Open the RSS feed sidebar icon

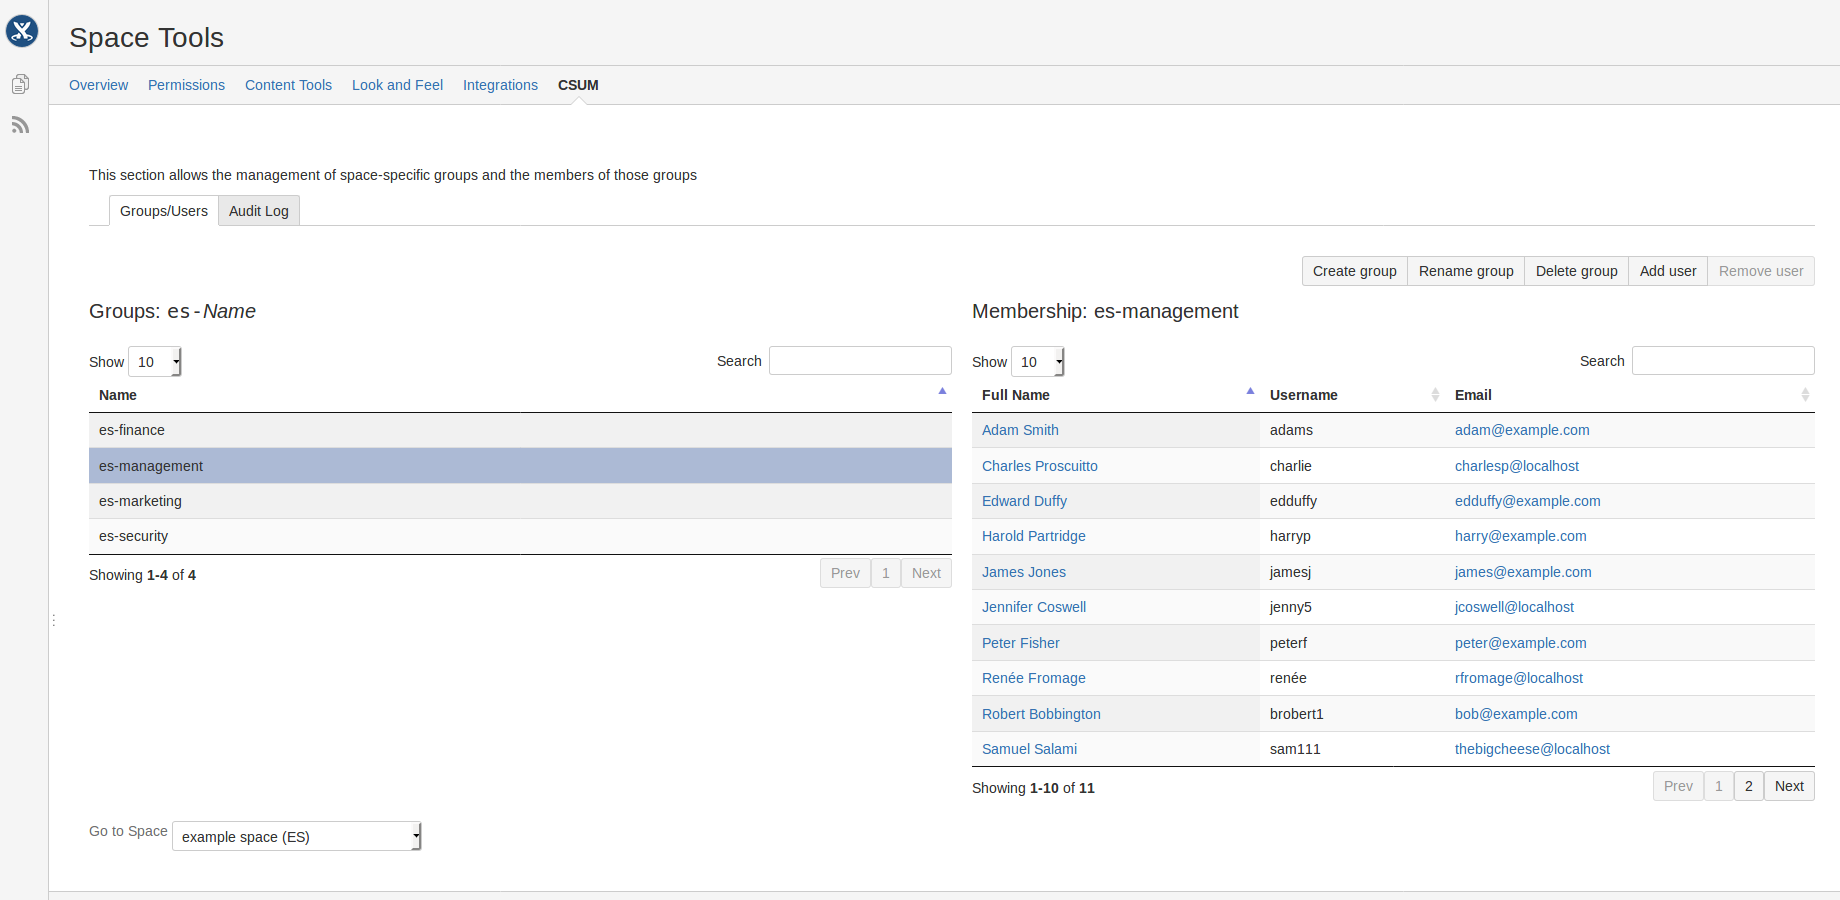pos(20,125)
